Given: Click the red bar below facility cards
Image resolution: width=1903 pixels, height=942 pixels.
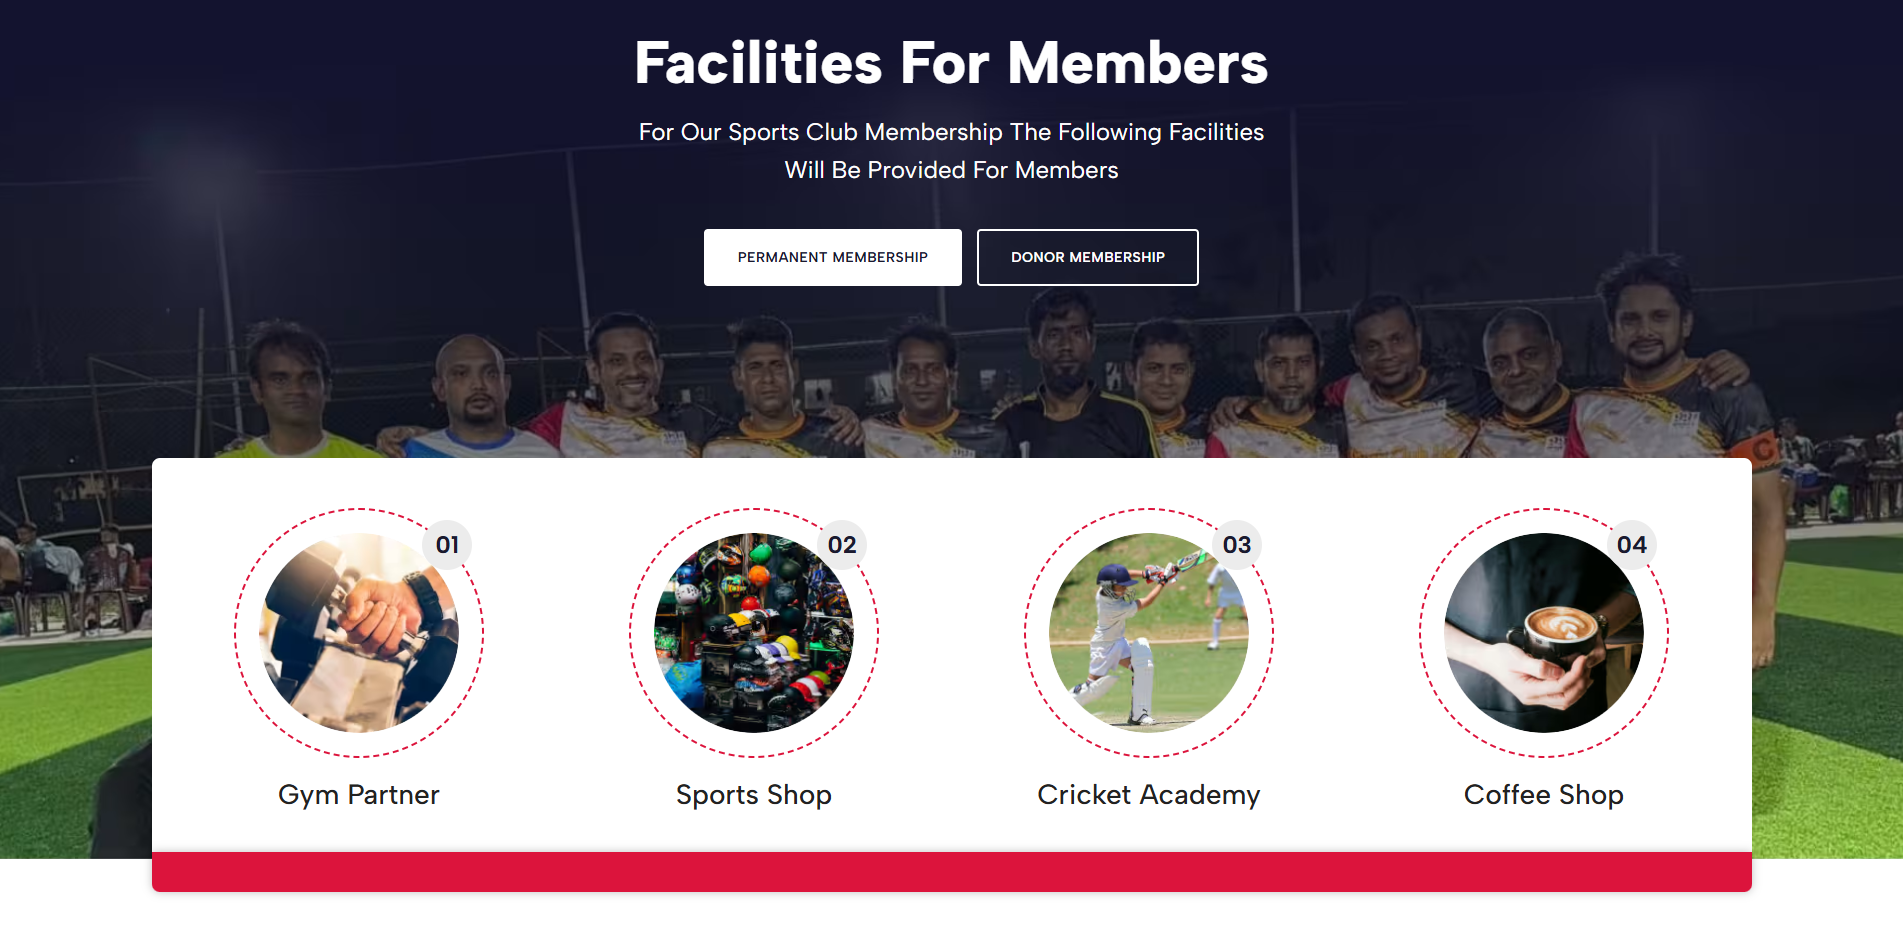Looking at the screenshot, I should point(951,872).
